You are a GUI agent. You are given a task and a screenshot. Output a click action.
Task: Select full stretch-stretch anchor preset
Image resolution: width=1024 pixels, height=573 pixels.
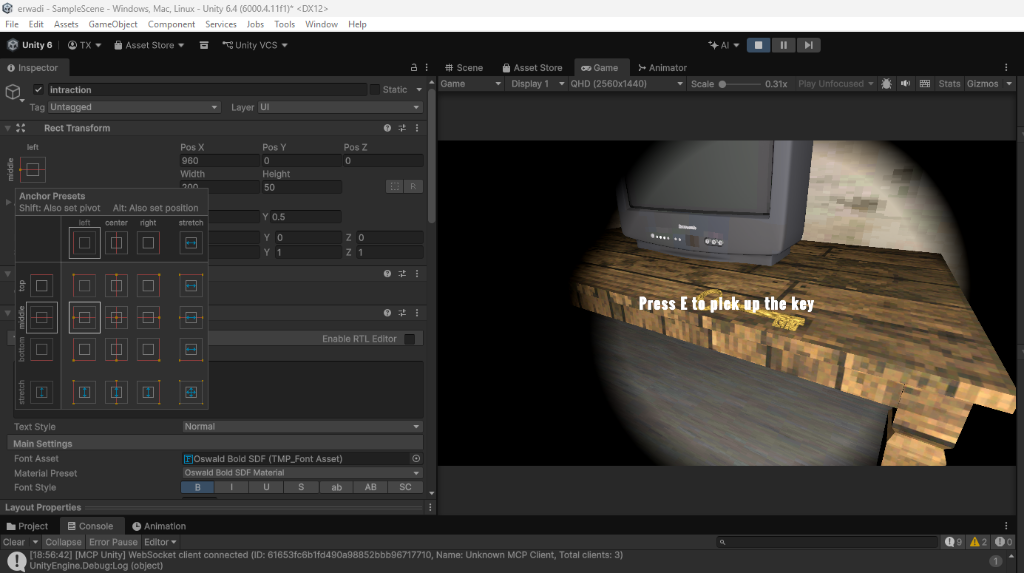[x=191, y=392]
